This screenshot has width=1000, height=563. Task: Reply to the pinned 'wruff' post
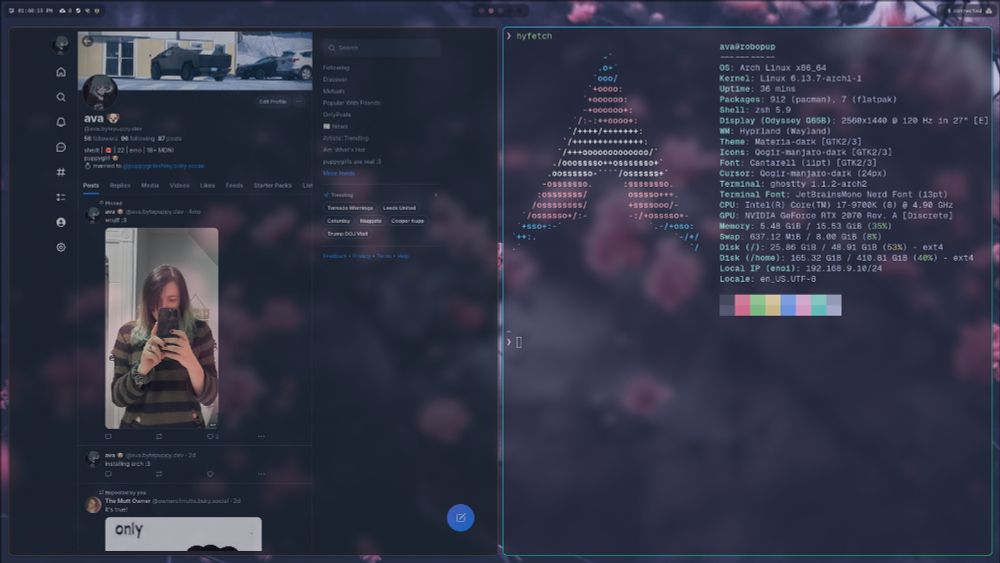(x=108, y=437)
